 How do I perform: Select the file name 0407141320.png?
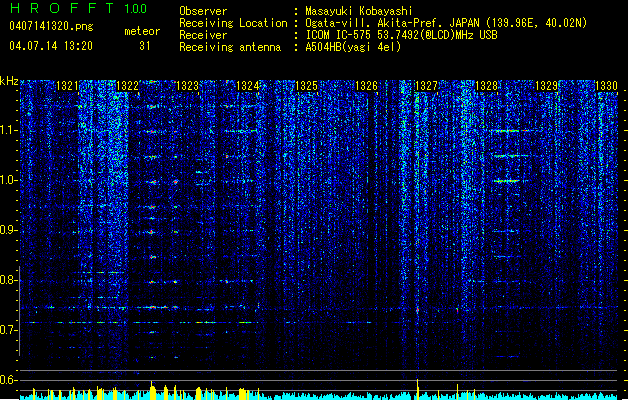(51, 26)
